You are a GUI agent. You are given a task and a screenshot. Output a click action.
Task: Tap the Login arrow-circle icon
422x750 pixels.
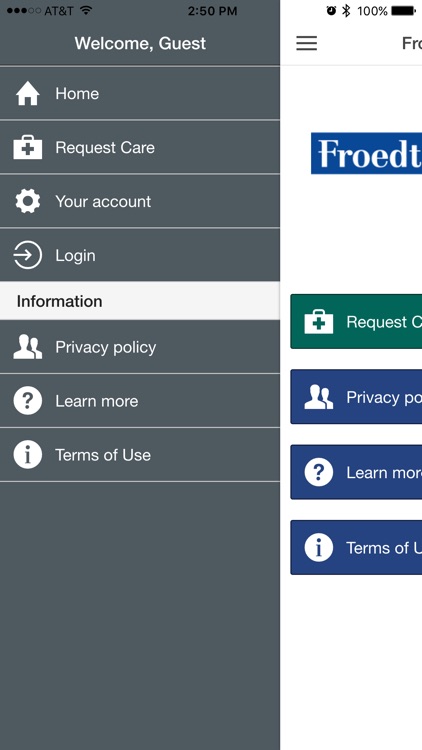[28, 255]
